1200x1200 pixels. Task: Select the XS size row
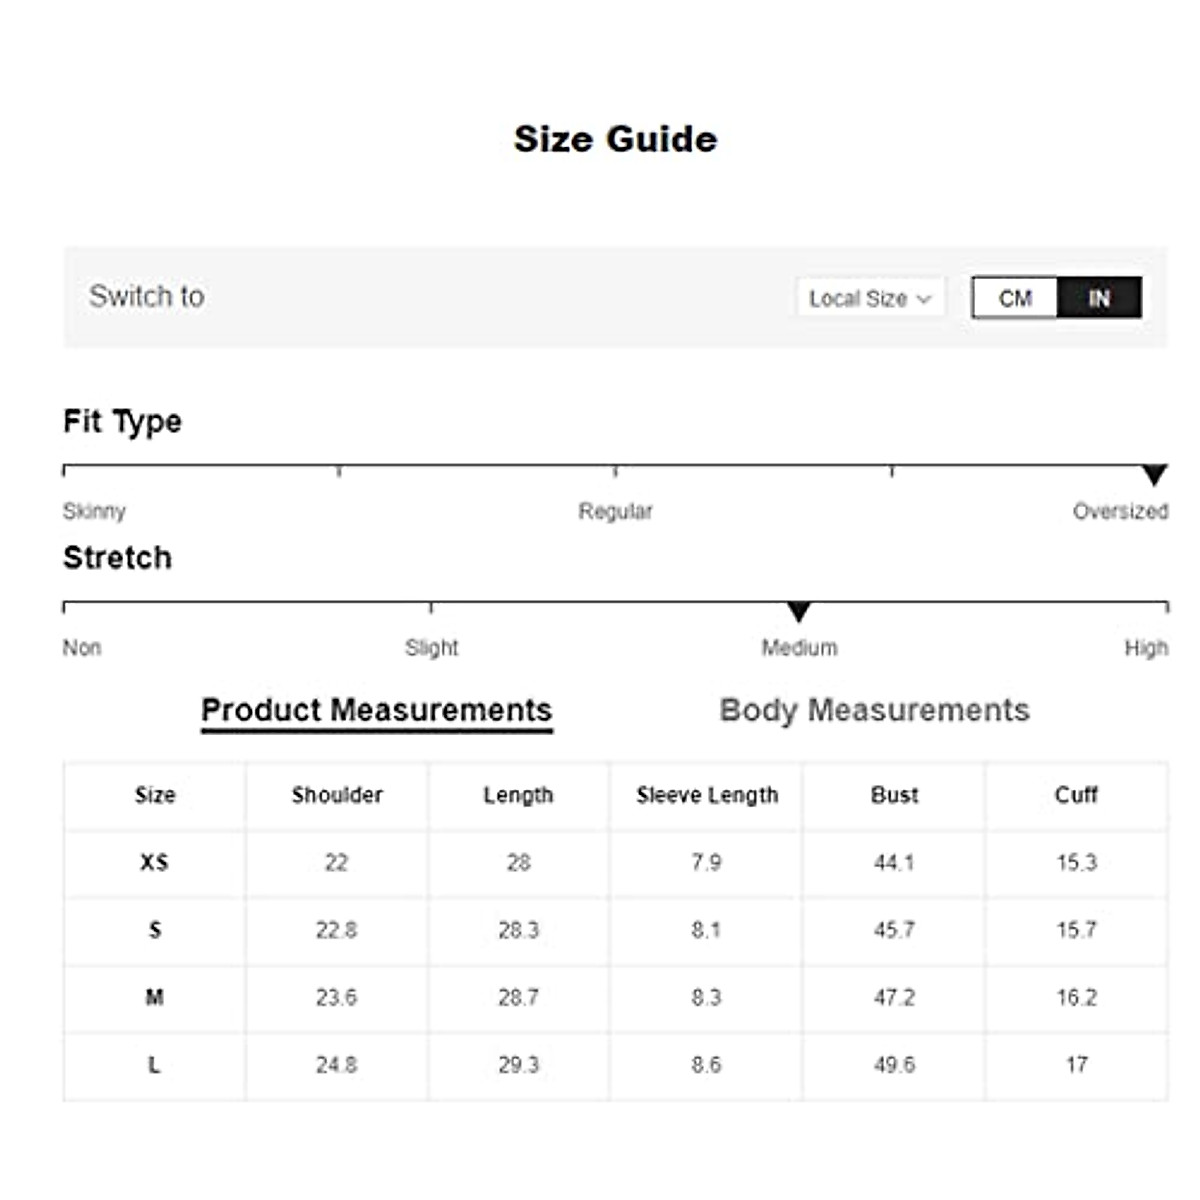click(x=154, y=862)
